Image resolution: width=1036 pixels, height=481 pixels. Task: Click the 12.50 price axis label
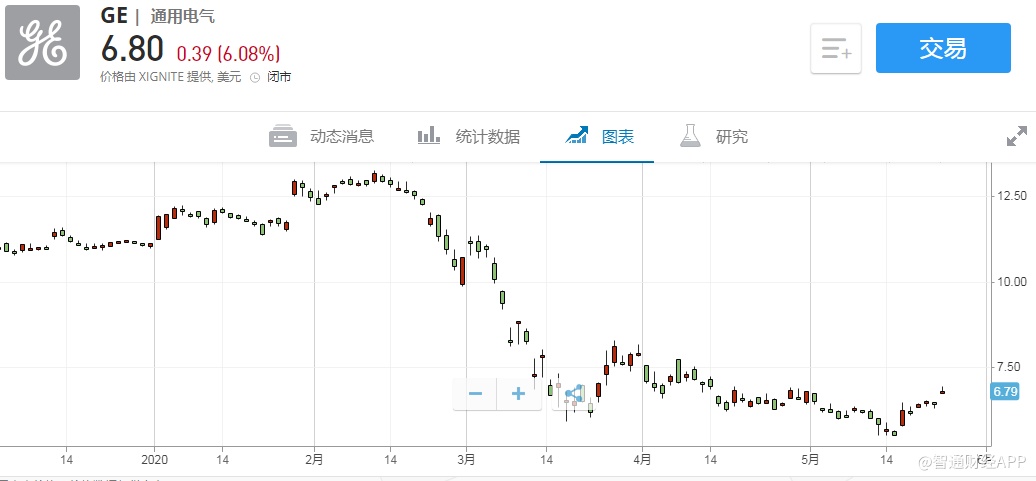[1011, 195]
